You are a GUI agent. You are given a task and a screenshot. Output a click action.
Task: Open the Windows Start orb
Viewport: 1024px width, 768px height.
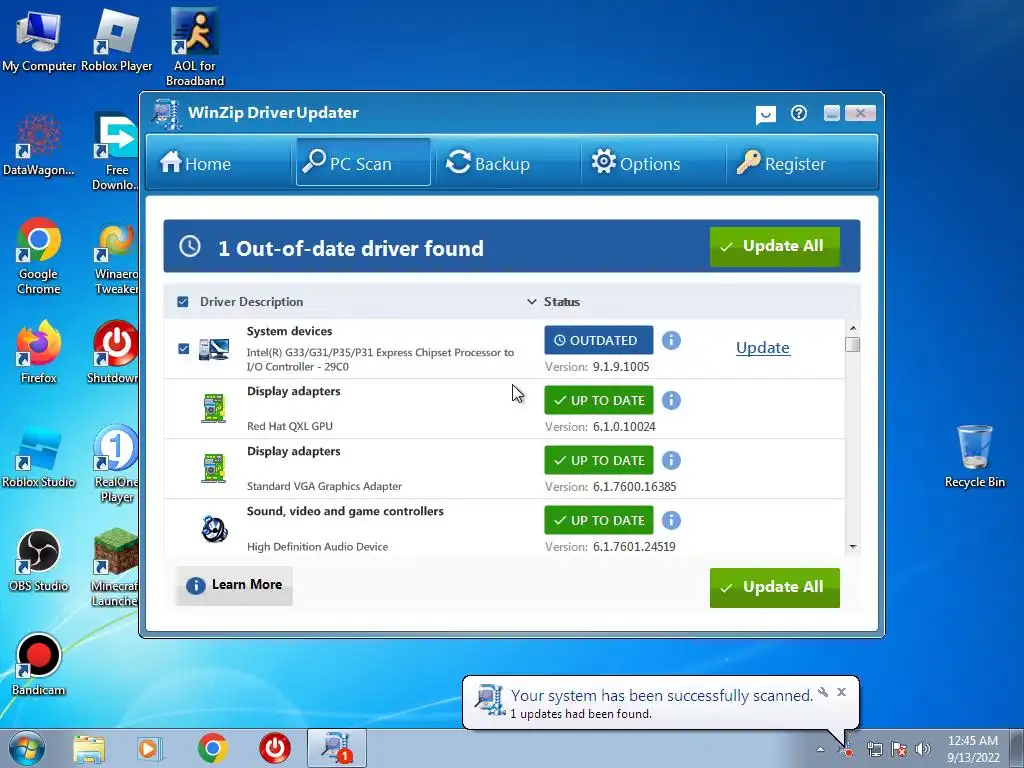(x=27, y=748)
